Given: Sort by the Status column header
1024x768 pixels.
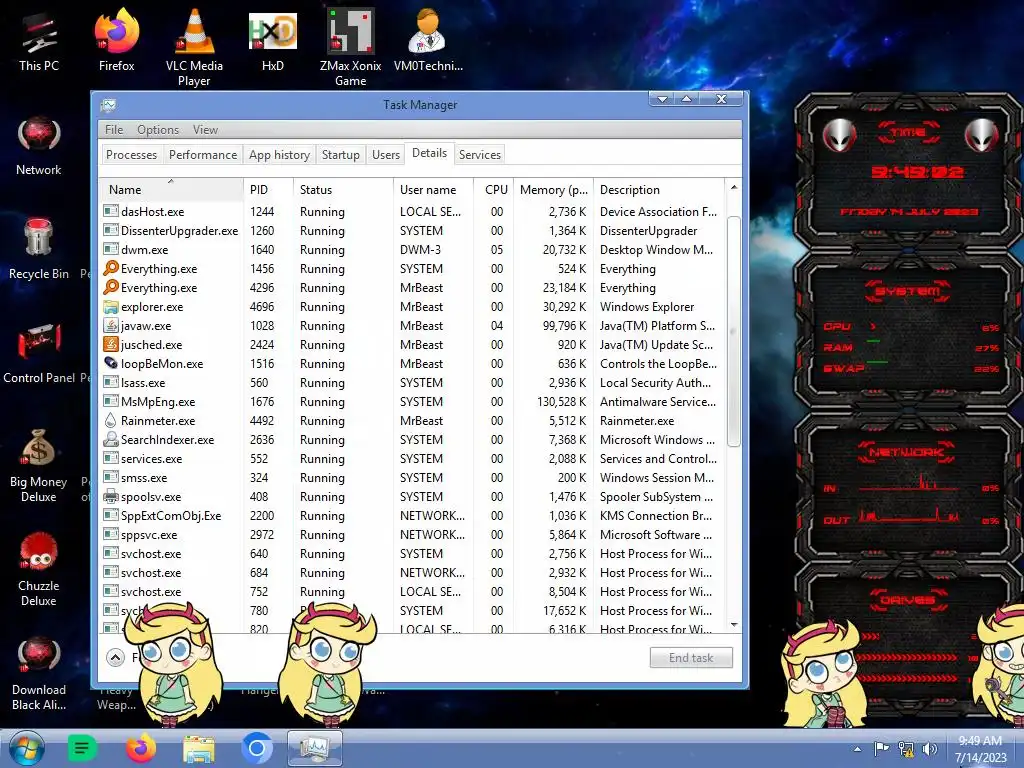Looking at the screenshot, I should 344,189.
